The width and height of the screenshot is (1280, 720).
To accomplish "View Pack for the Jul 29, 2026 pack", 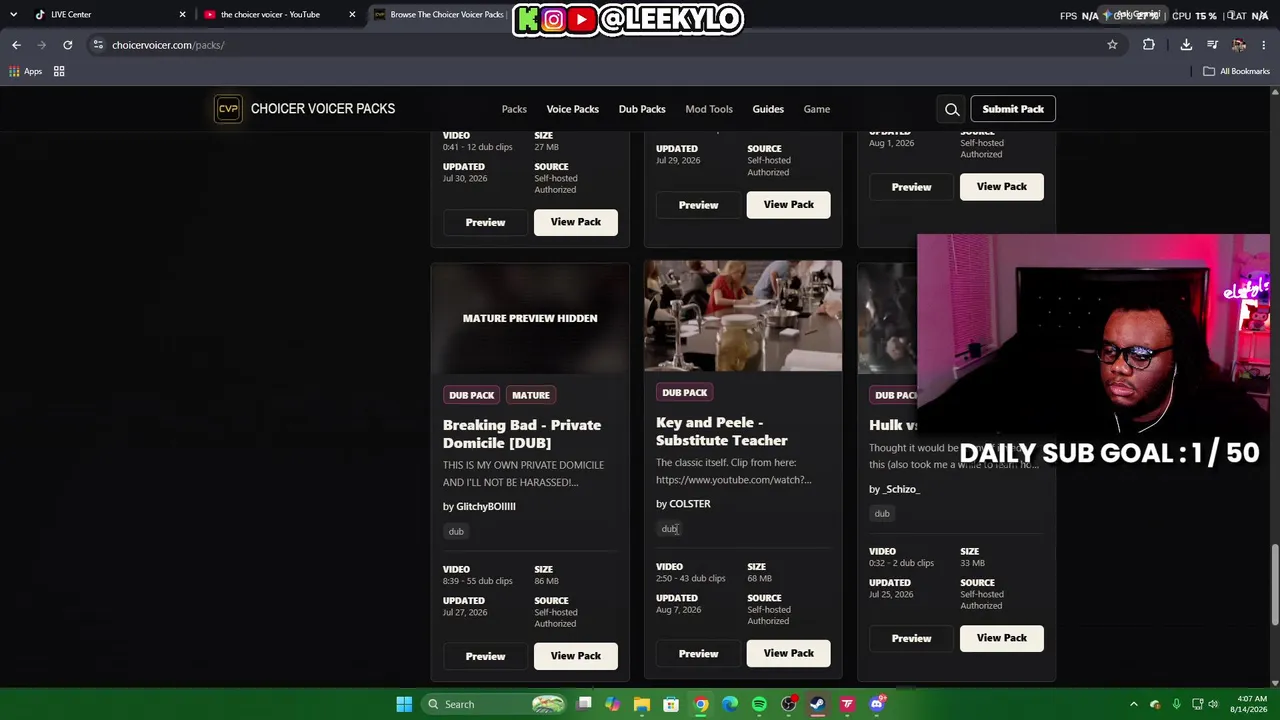I will click(789, 204).
